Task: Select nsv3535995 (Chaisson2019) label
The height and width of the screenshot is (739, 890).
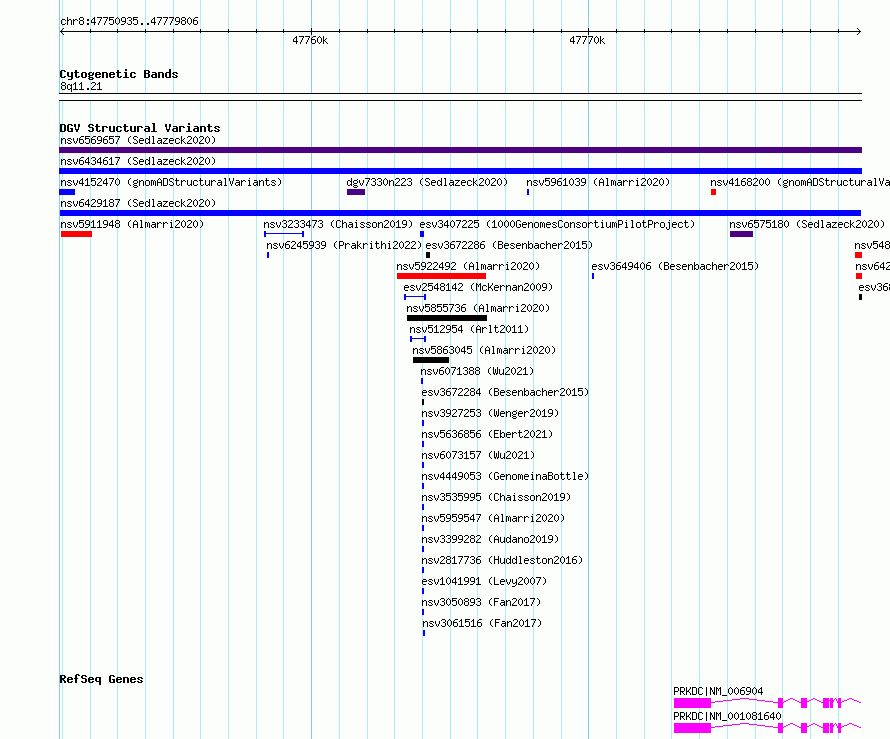Action: (496, 497)
